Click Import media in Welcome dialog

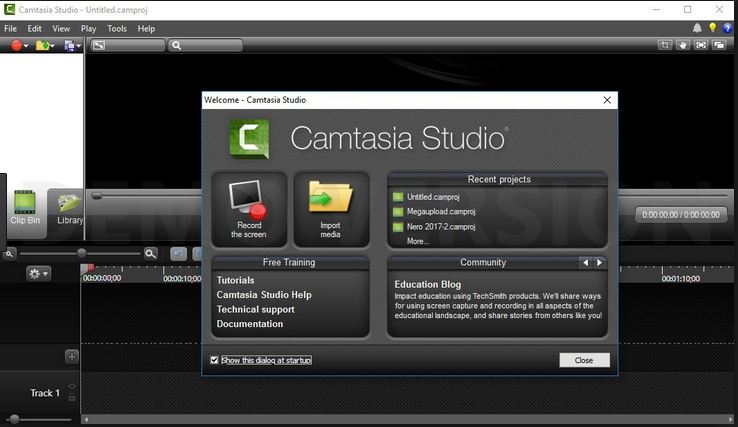[331, 209]
